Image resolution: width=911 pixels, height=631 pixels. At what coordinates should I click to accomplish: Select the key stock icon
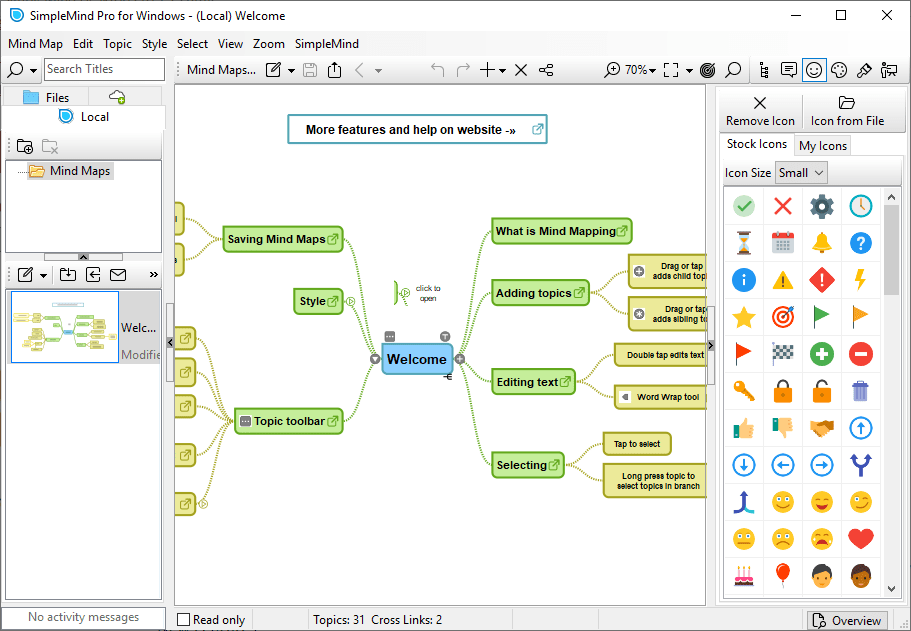pyautogui.click(x=744, y=390)
